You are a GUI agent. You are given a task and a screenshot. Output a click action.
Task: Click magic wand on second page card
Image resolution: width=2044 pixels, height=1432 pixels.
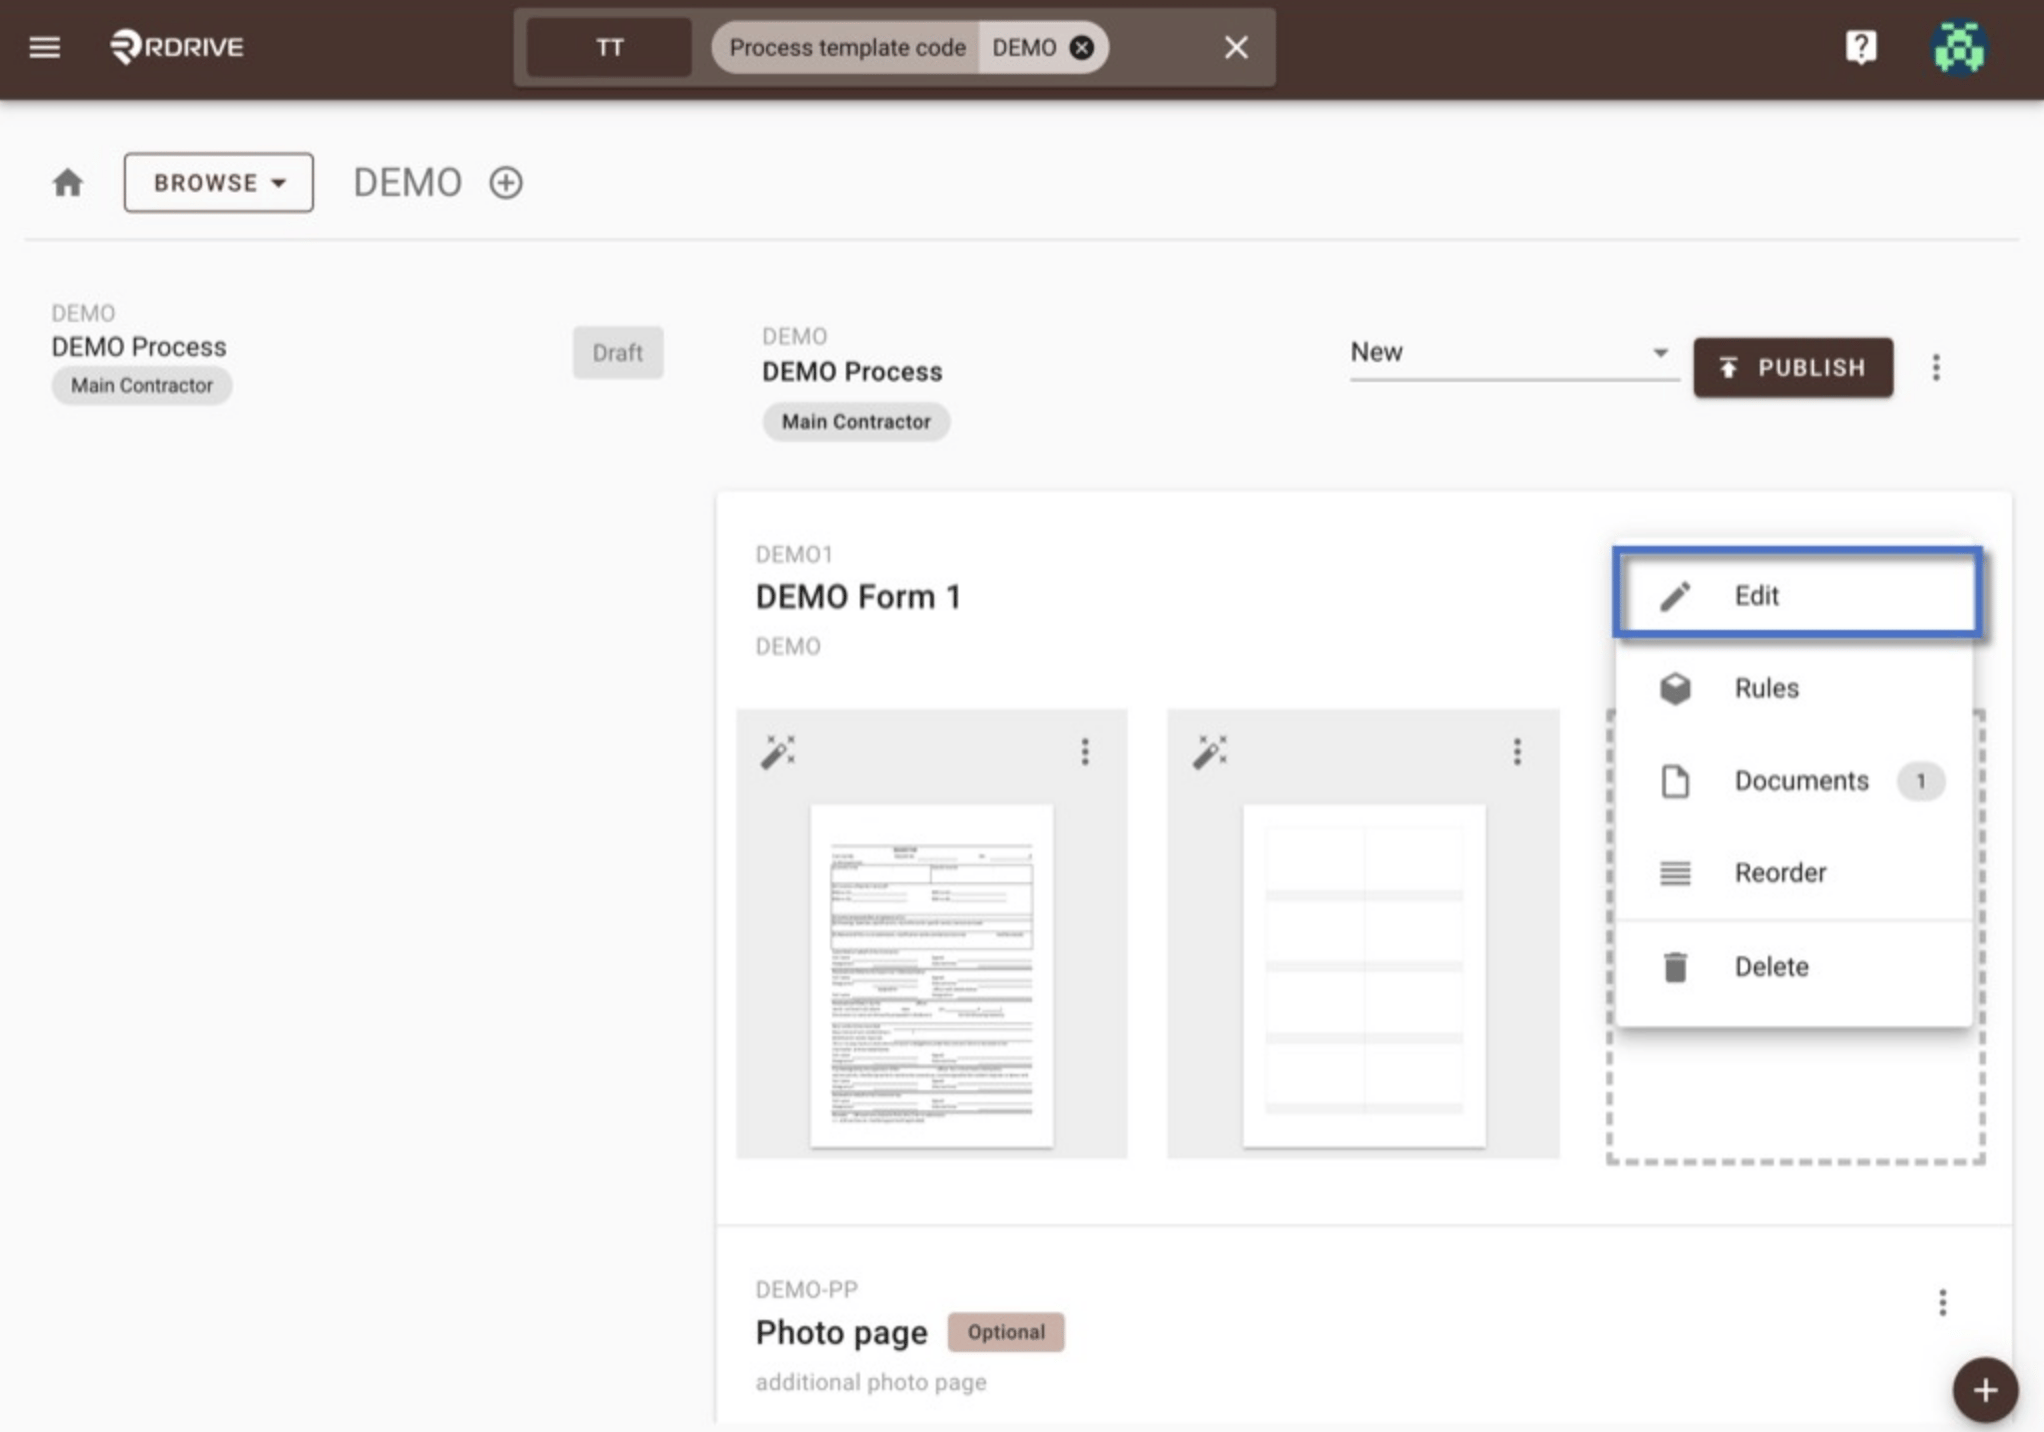1210,751
